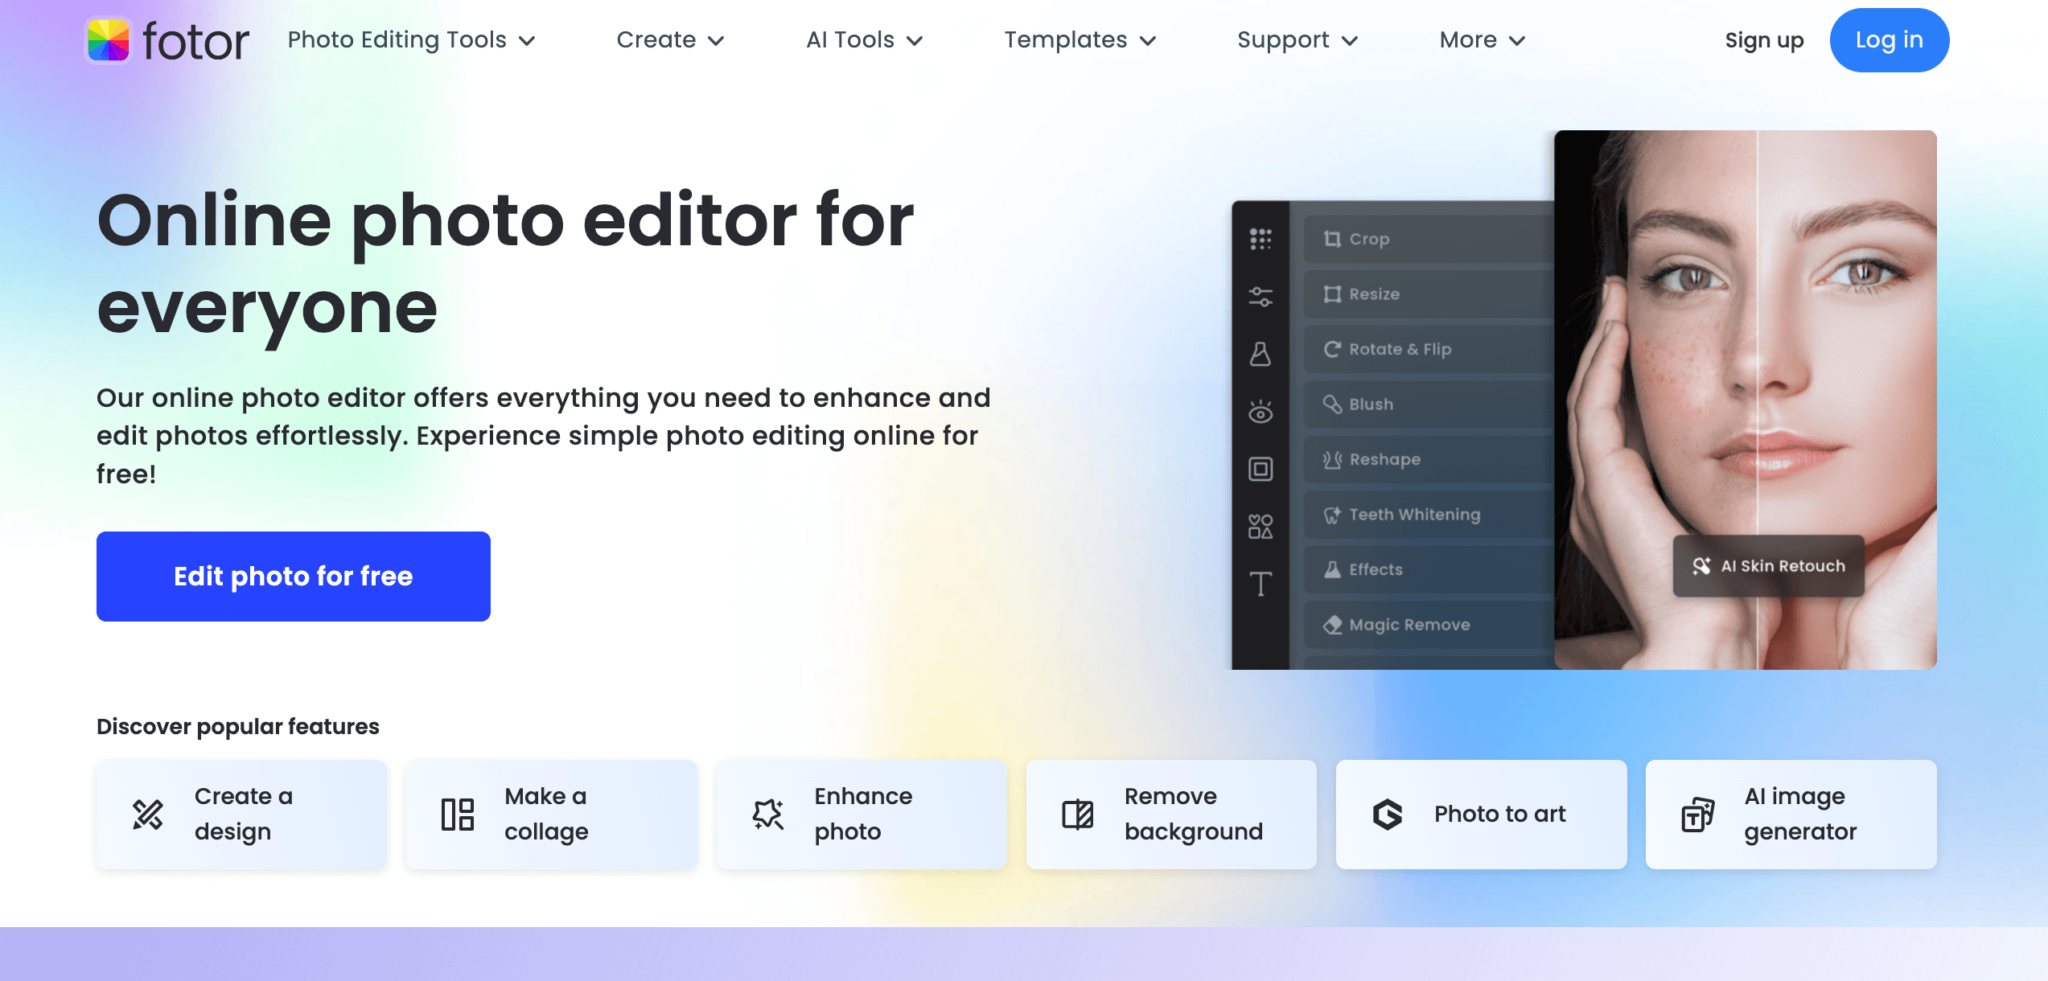Viewport: 2048px width, 981px height.
Task: Click the before-after divider on face photo
Action: coord(1757,400)
